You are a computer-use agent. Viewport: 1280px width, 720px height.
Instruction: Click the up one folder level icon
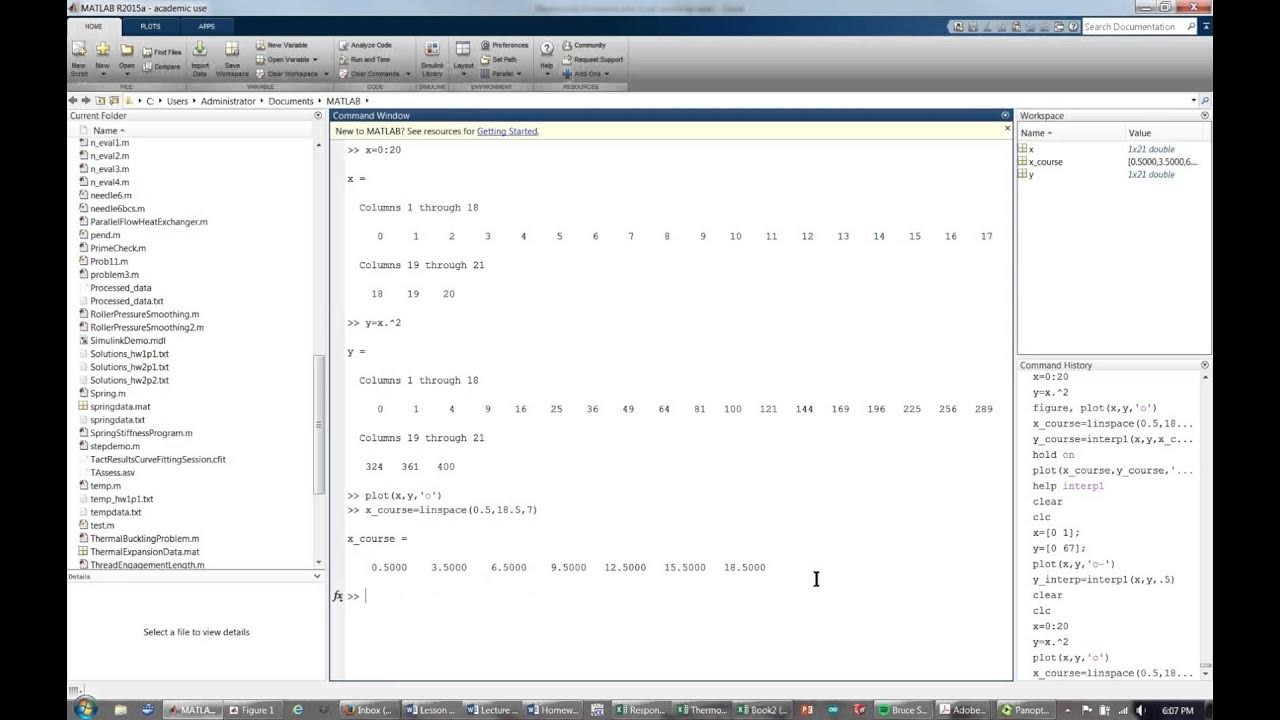point(100,101)
